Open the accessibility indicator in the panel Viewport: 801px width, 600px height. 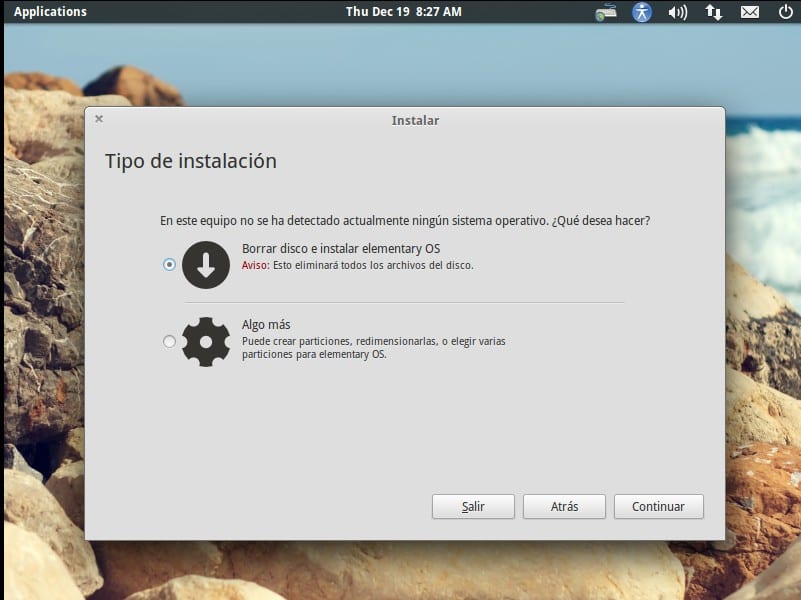pyautogui.click(x=641, y=12)
